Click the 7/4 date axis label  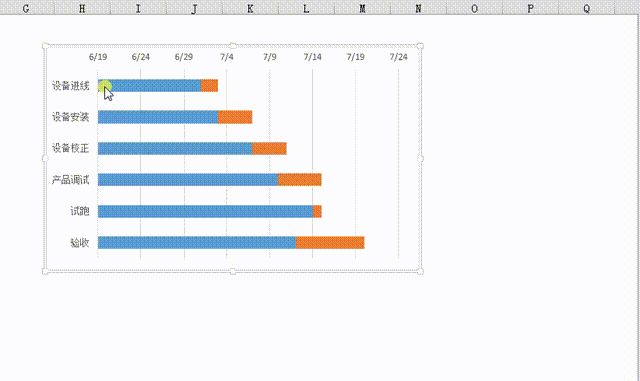(227, 57)
